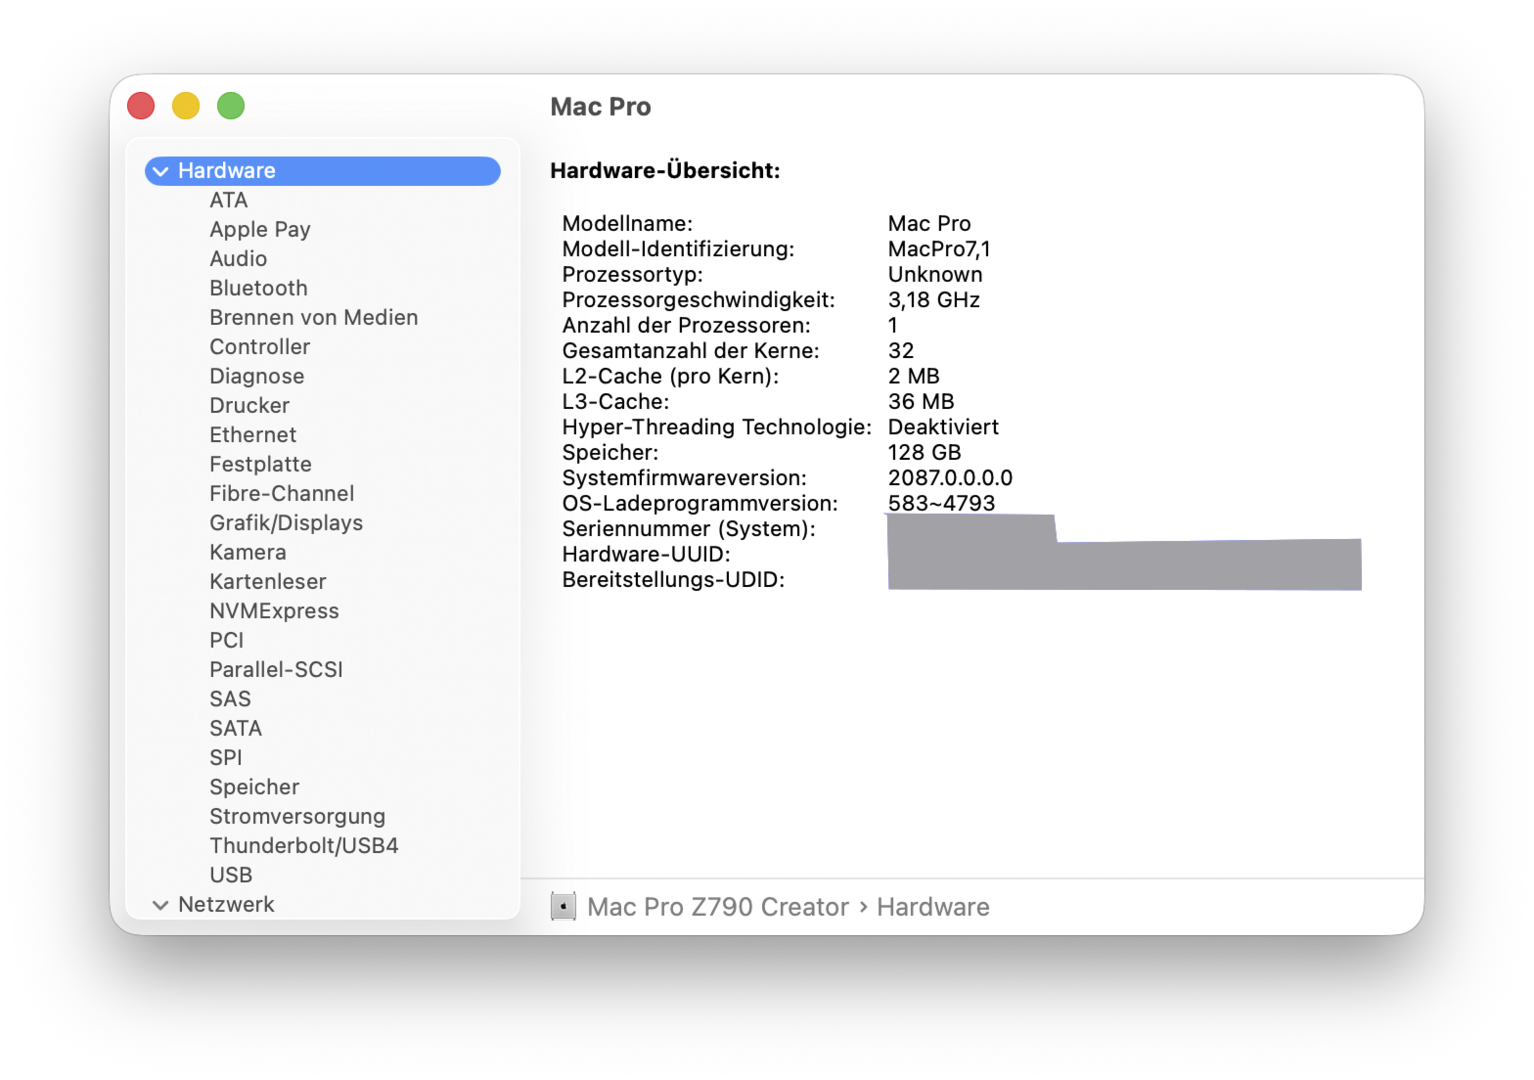Click the MacPro7,1 model identifier value

(939, 249)
